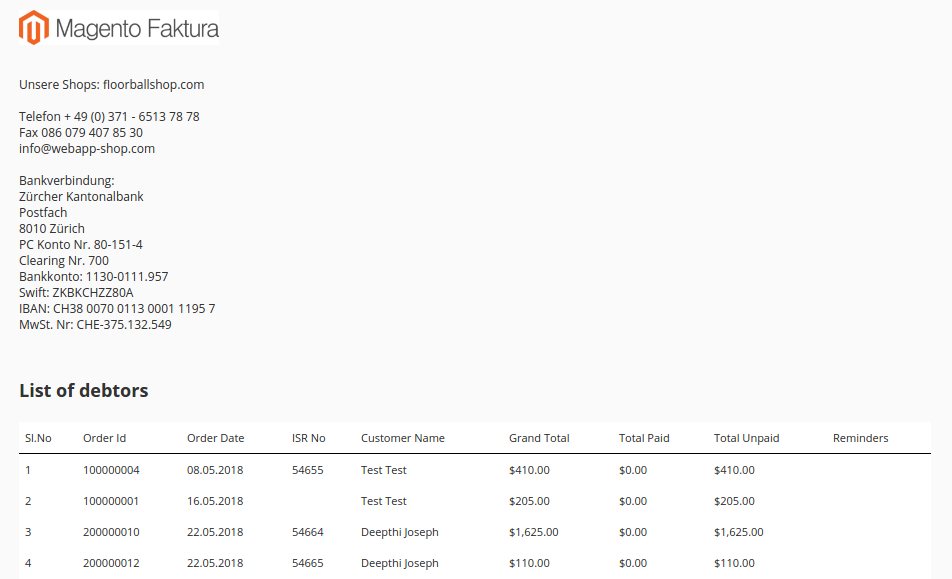The image size is (952, 579).
Task: Click the info@webapp-shop.com email address
Action: 87,149
